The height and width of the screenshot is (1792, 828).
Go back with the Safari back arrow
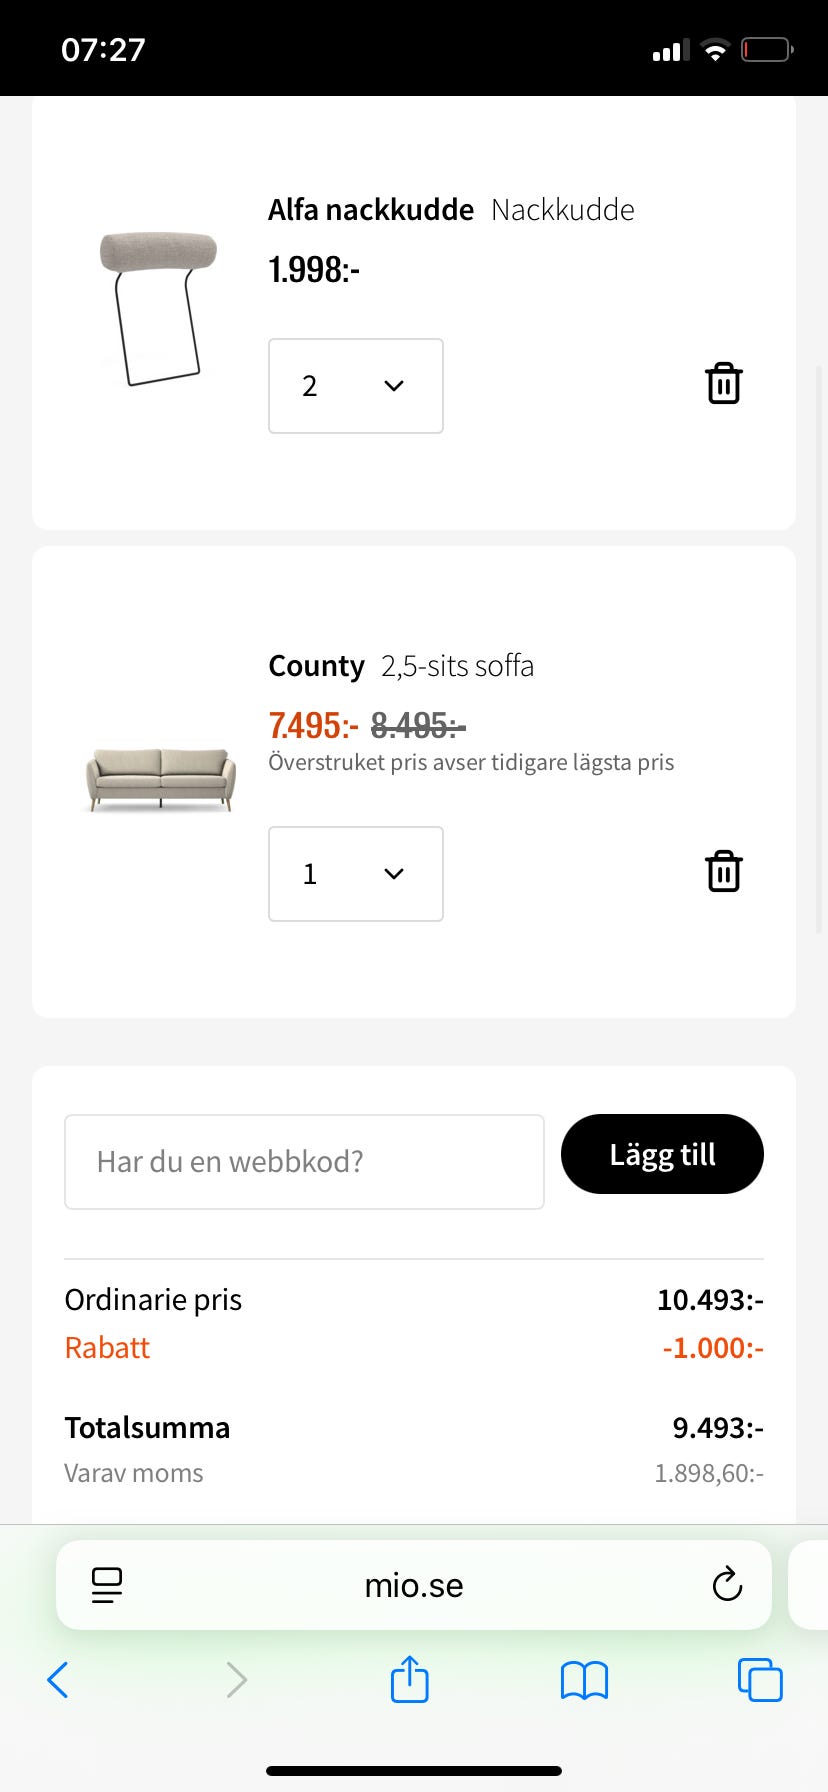pyautogui.click(x=58, y=1680)
